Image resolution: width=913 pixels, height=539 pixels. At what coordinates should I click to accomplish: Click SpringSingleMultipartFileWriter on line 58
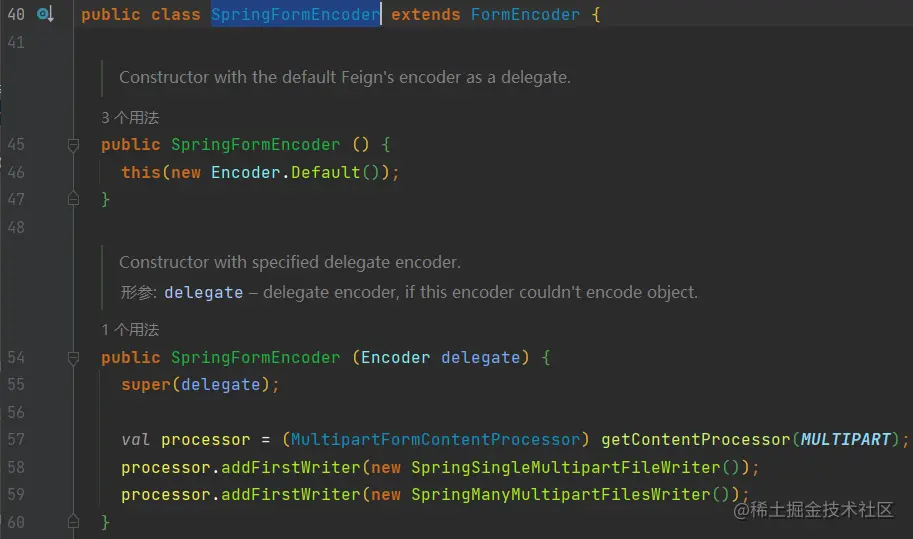pos(566,467)
